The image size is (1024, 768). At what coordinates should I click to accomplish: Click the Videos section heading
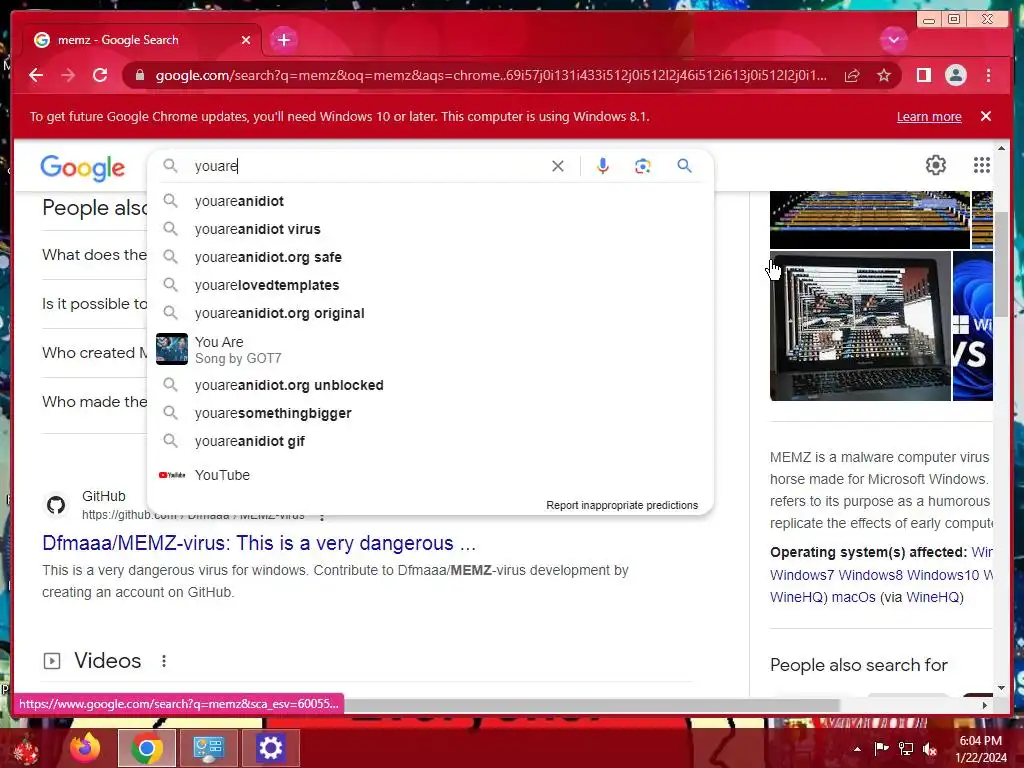tap(107, 661)
